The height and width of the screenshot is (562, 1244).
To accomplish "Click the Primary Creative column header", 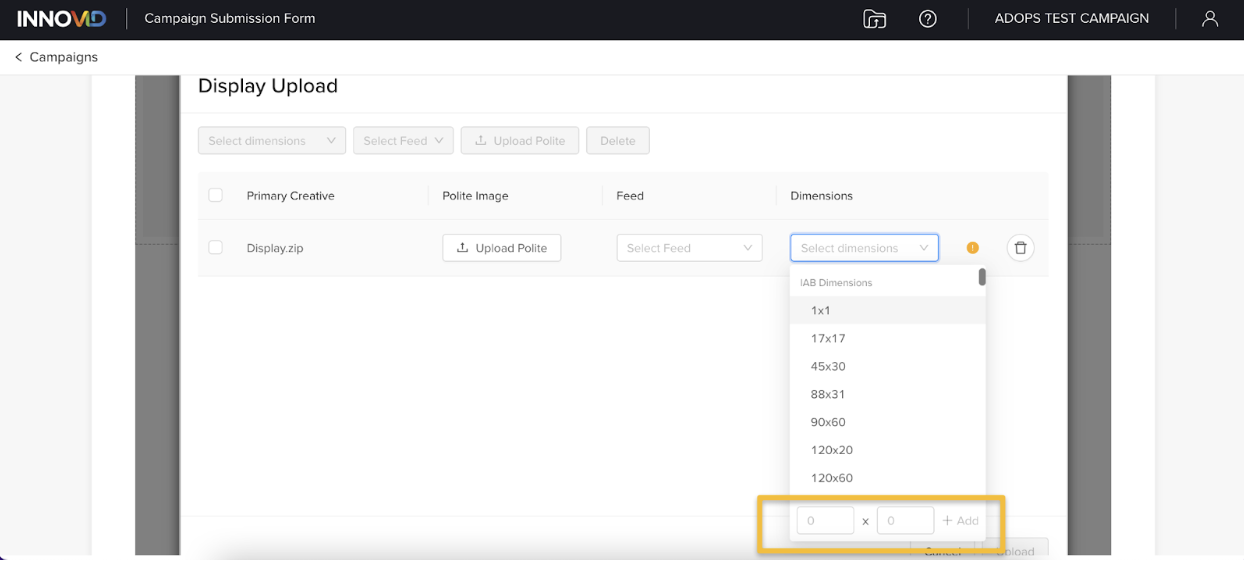I will point(290,196).
